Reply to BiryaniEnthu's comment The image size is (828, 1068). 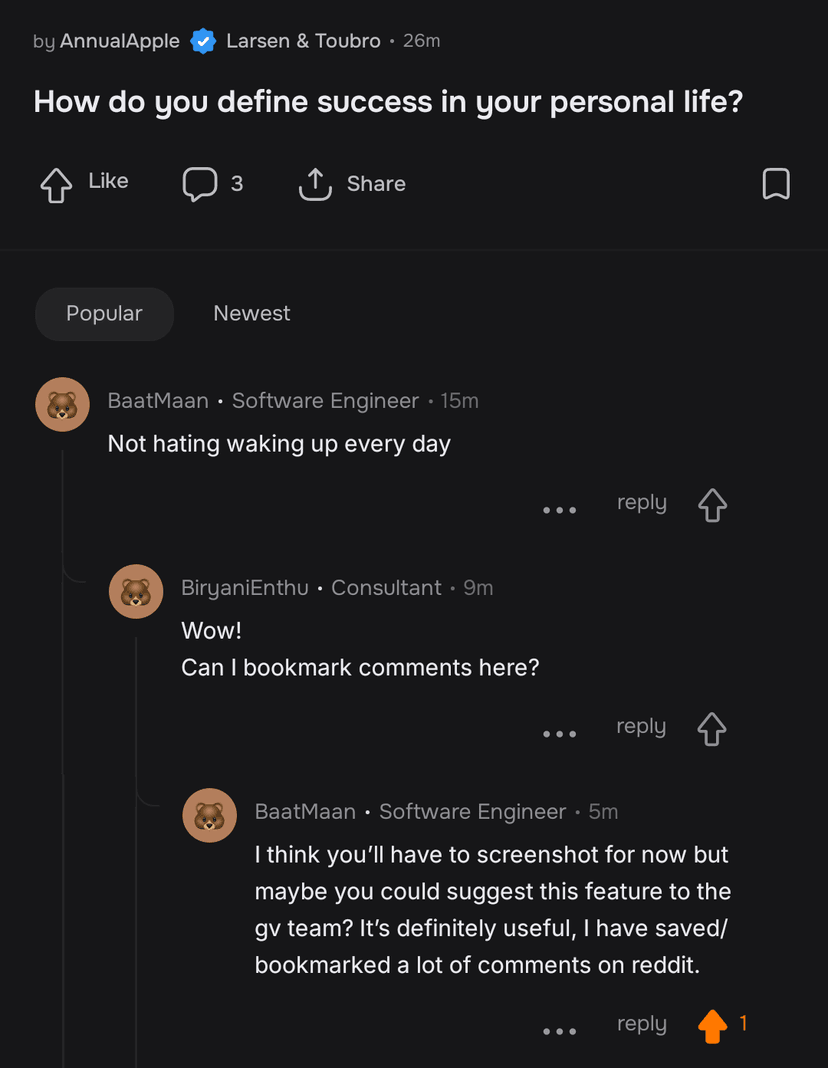click(x=642, y=726)
